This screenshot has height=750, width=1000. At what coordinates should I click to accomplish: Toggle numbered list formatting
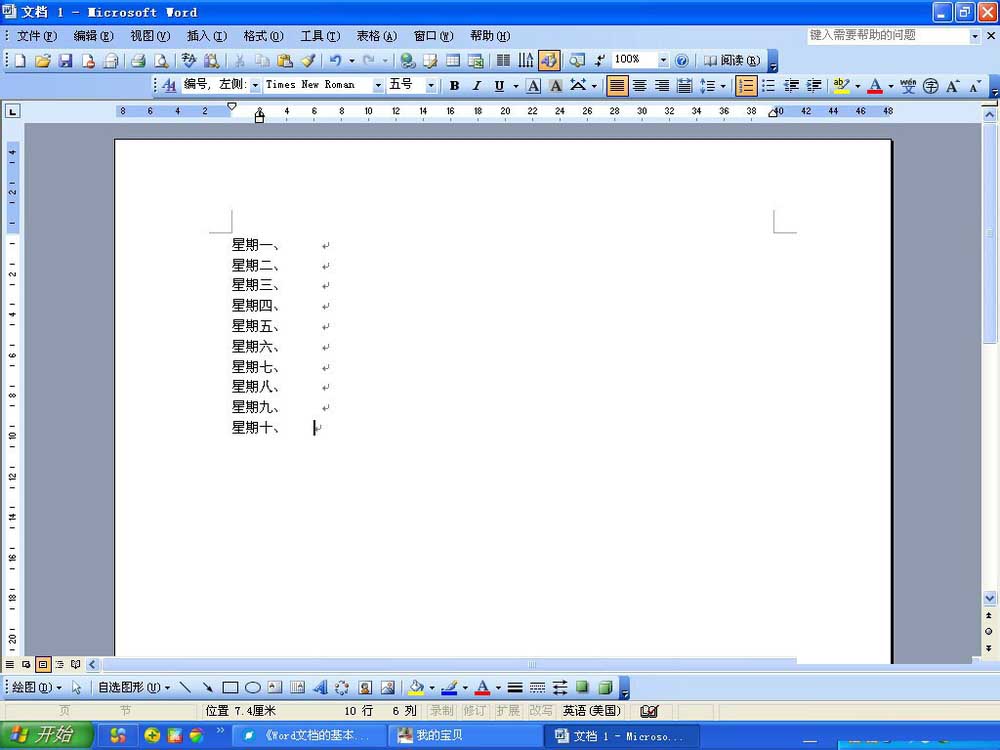pyautogui.click(x=746, y=85)
